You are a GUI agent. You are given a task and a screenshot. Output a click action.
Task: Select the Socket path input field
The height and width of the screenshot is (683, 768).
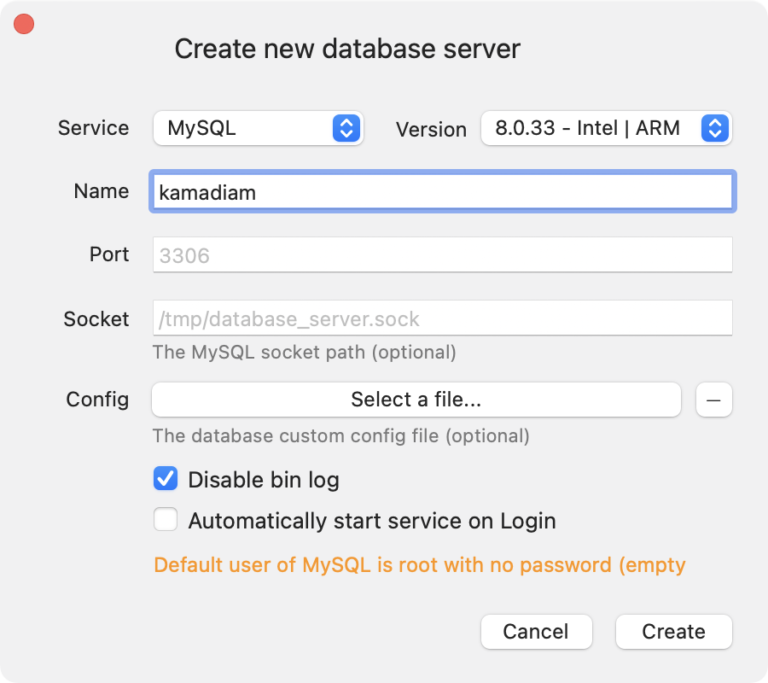pyautogui.click(x=442, y=320)
